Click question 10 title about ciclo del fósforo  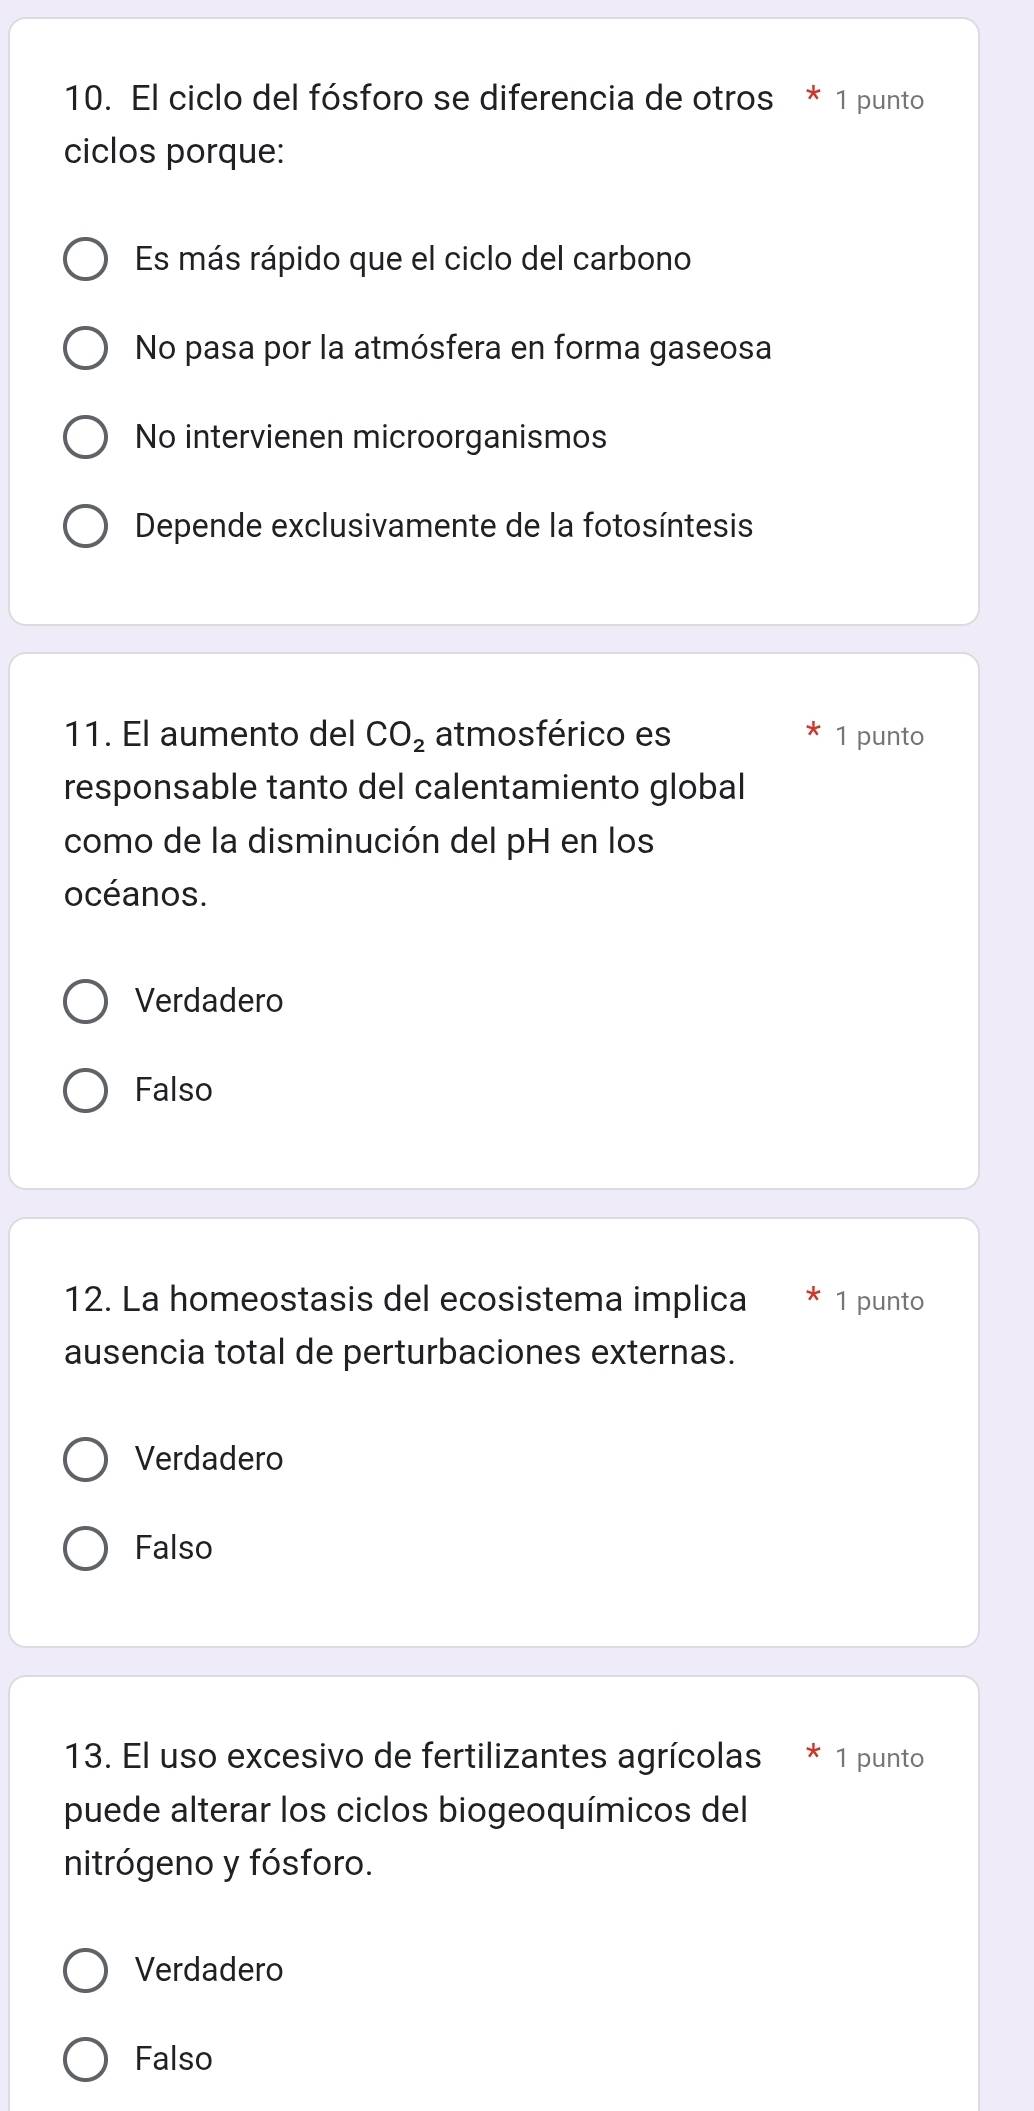(x=418, y=125)
